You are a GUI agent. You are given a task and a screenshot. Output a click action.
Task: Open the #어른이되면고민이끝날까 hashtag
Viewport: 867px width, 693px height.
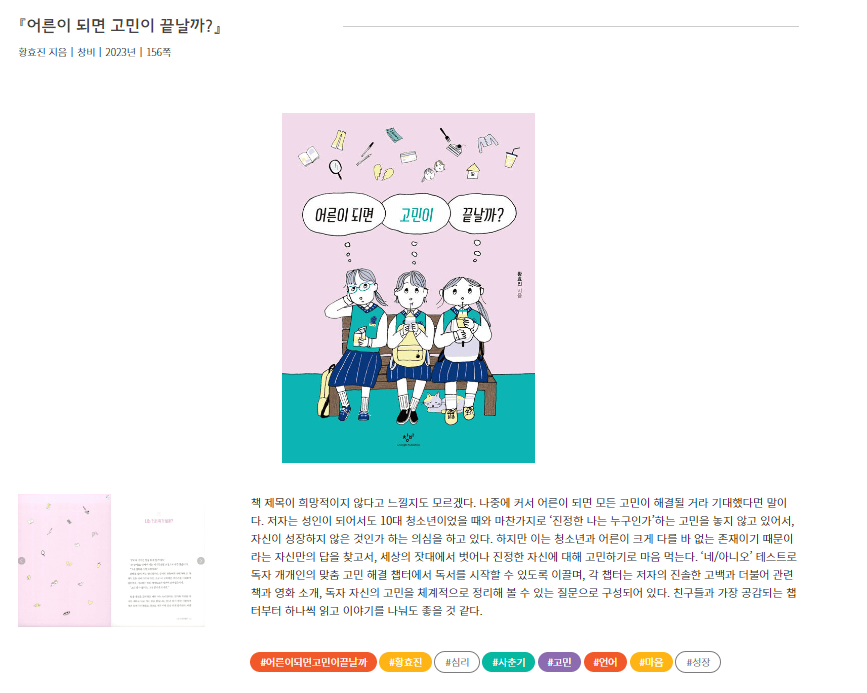(x=313, y=662)
